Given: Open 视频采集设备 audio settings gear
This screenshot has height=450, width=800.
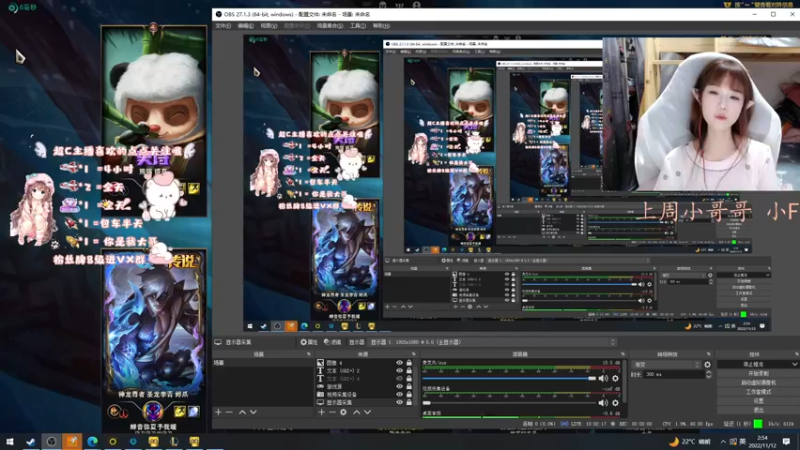Looking at the screenshot, I should (x=615, y=403).
